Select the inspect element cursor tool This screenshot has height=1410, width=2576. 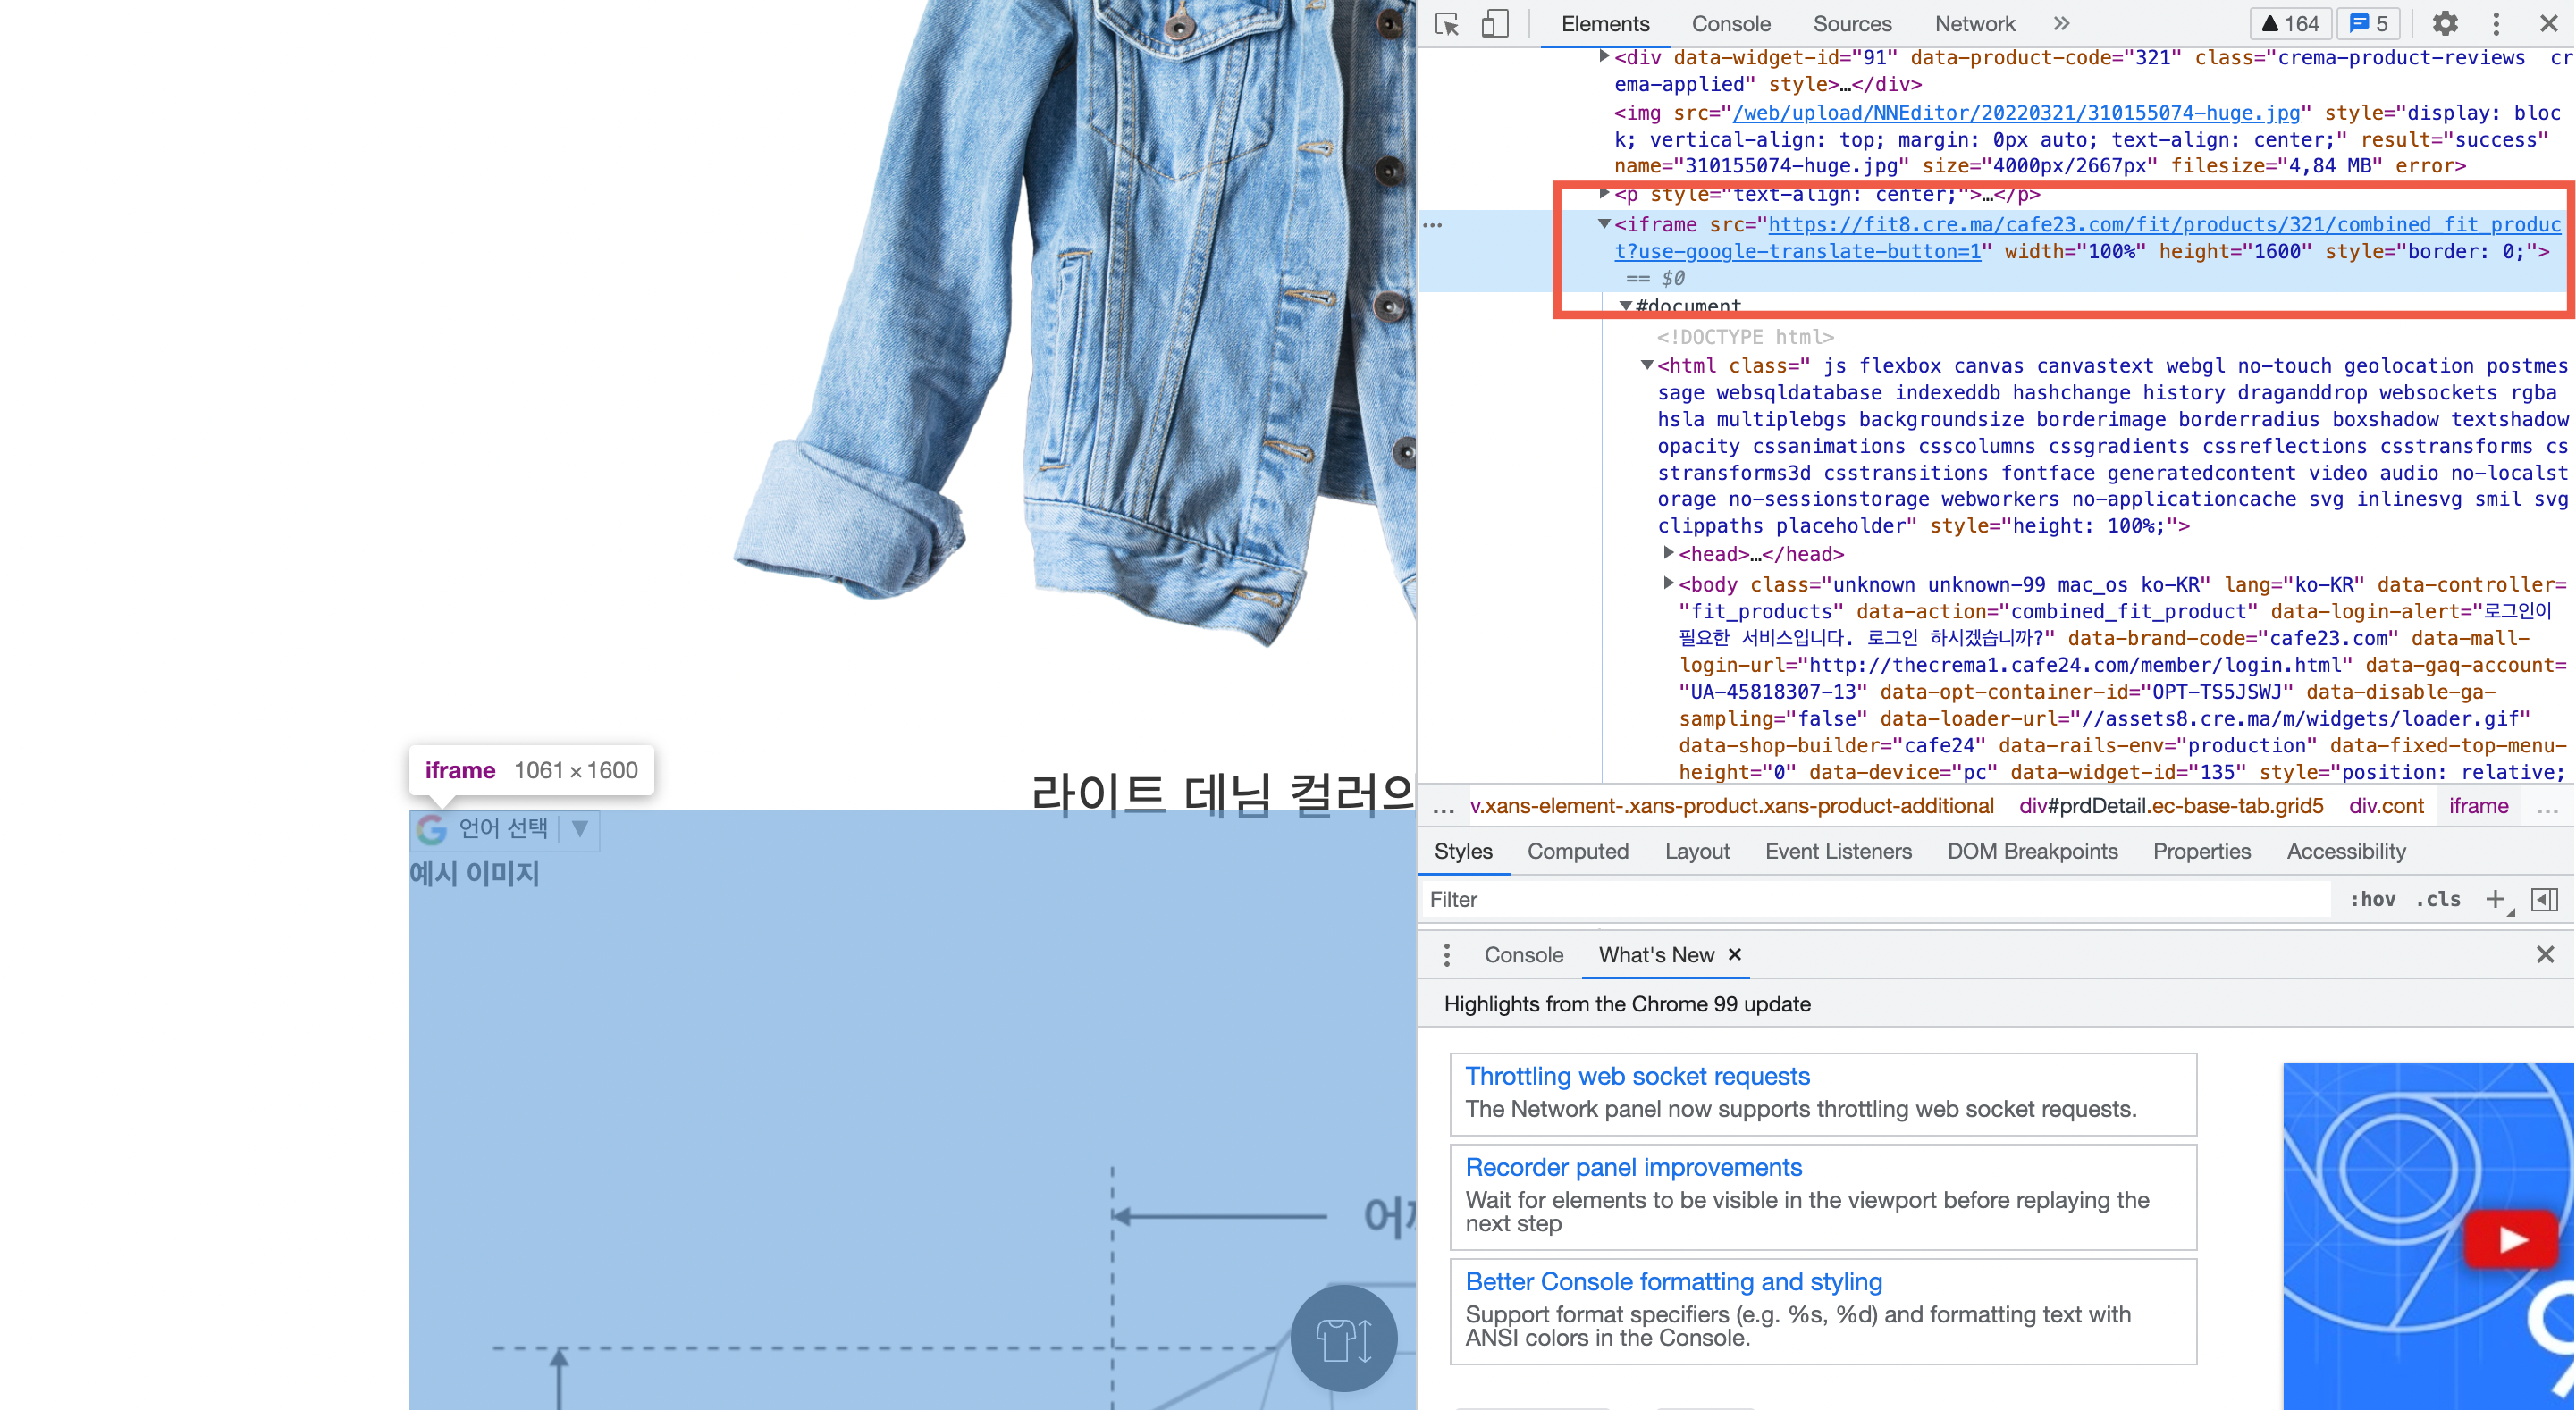(x=1445, y=23)
